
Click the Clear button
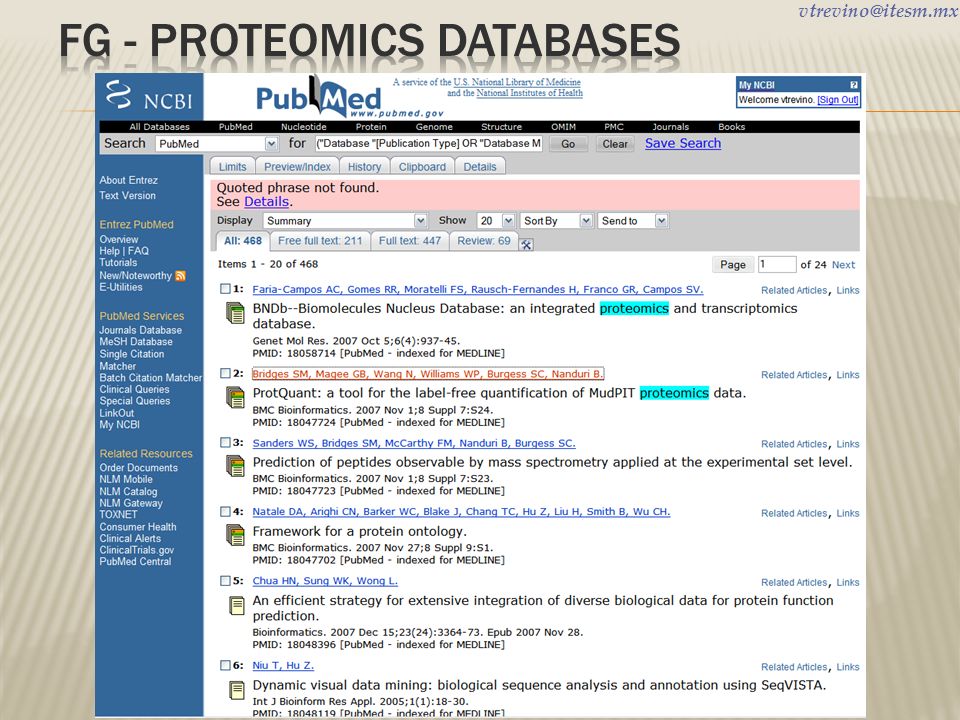[x=615, y=144]
